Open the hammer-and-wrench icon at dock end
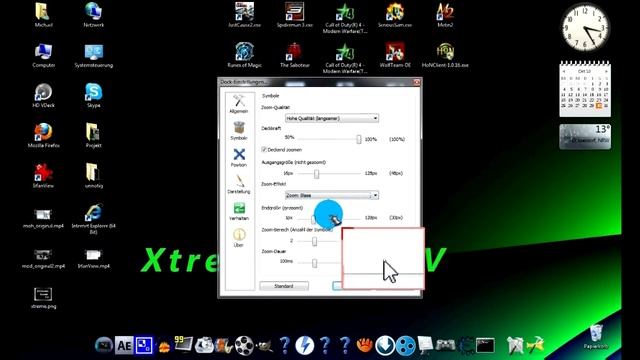Screen dimensions: 640x360 (x=535, y=346)
